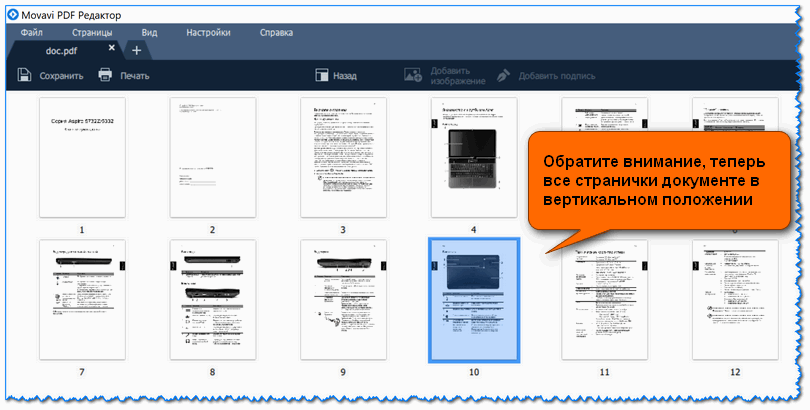
Task: Switch to the doc.pdf tab
Action: (x=62, y=49)
